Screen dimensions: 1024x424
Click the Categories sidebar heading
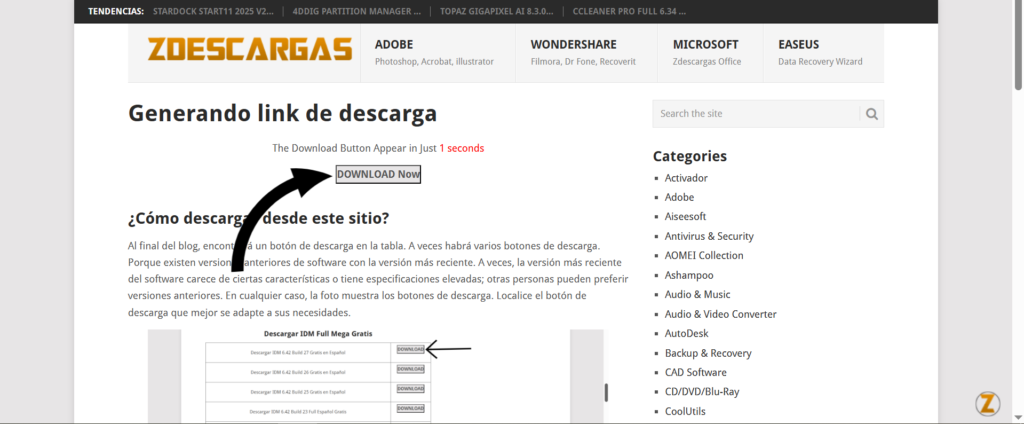coord(690,156)
